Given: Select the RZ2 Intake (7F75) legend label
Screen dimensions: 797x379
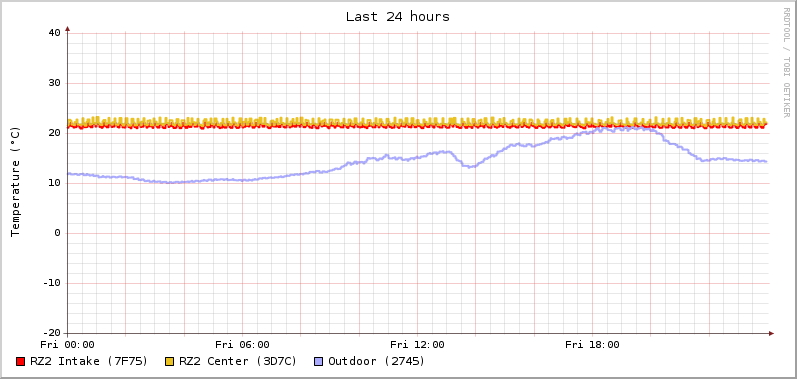Looking at the screenshot, I should (89, 361).
